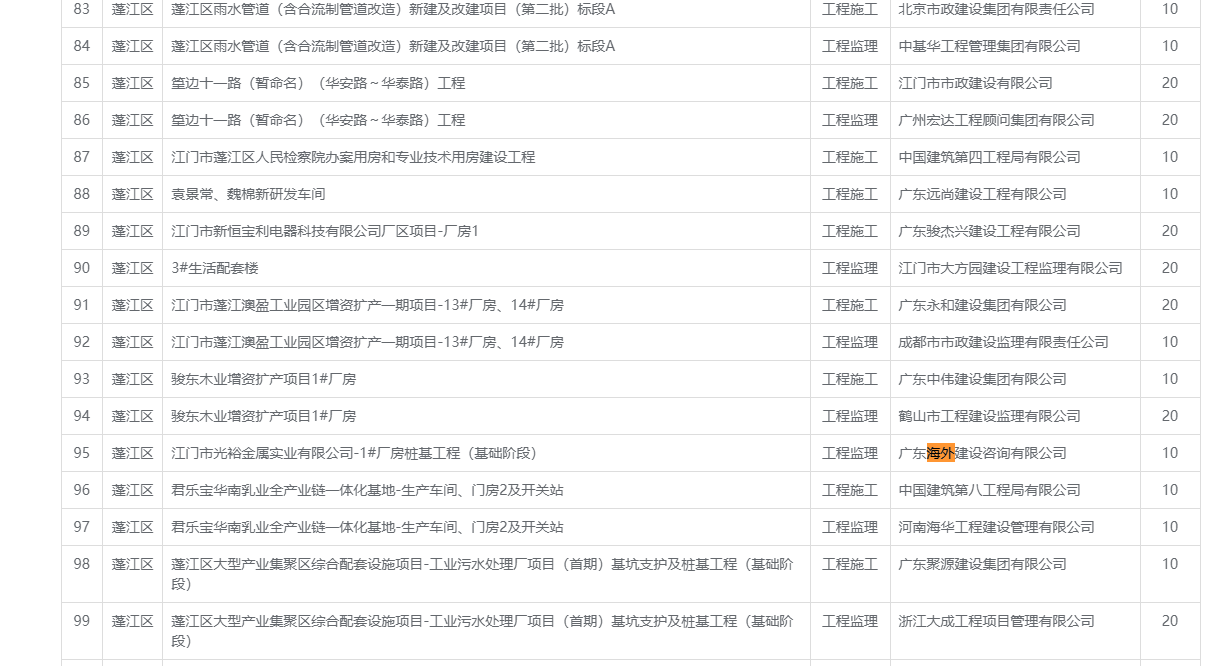1224x666 pixels.
Task: Click the 江门市大方园建设工程监理有限公司 entry
Action: coord(1010,268)
